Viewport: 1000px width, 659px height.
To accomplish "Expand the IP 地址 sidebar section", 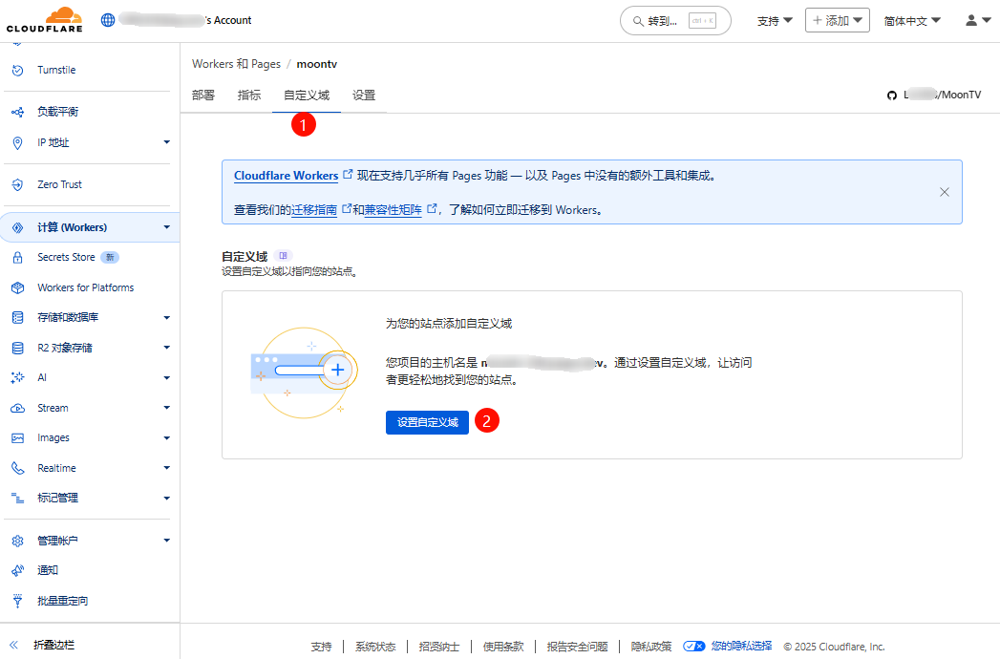I will pos(166,143).
